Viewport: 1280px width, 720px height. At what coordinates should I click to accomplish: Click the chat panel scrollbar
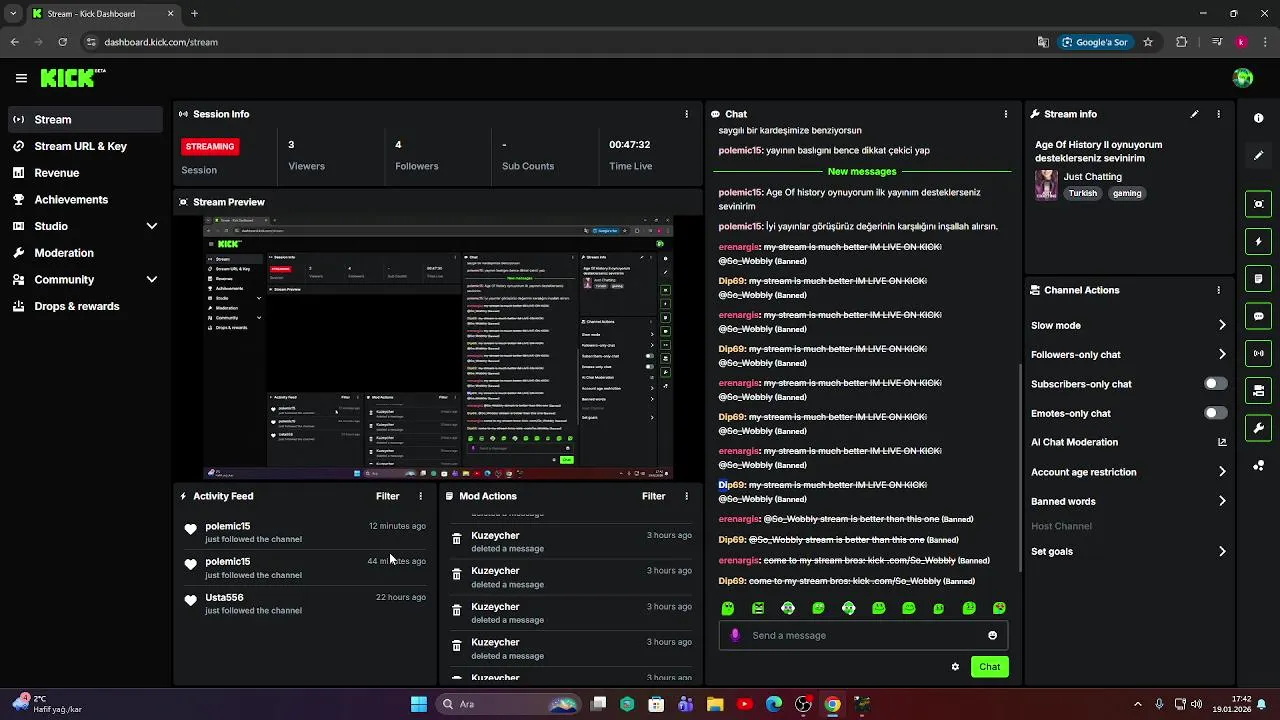[x=1019, y=467]
